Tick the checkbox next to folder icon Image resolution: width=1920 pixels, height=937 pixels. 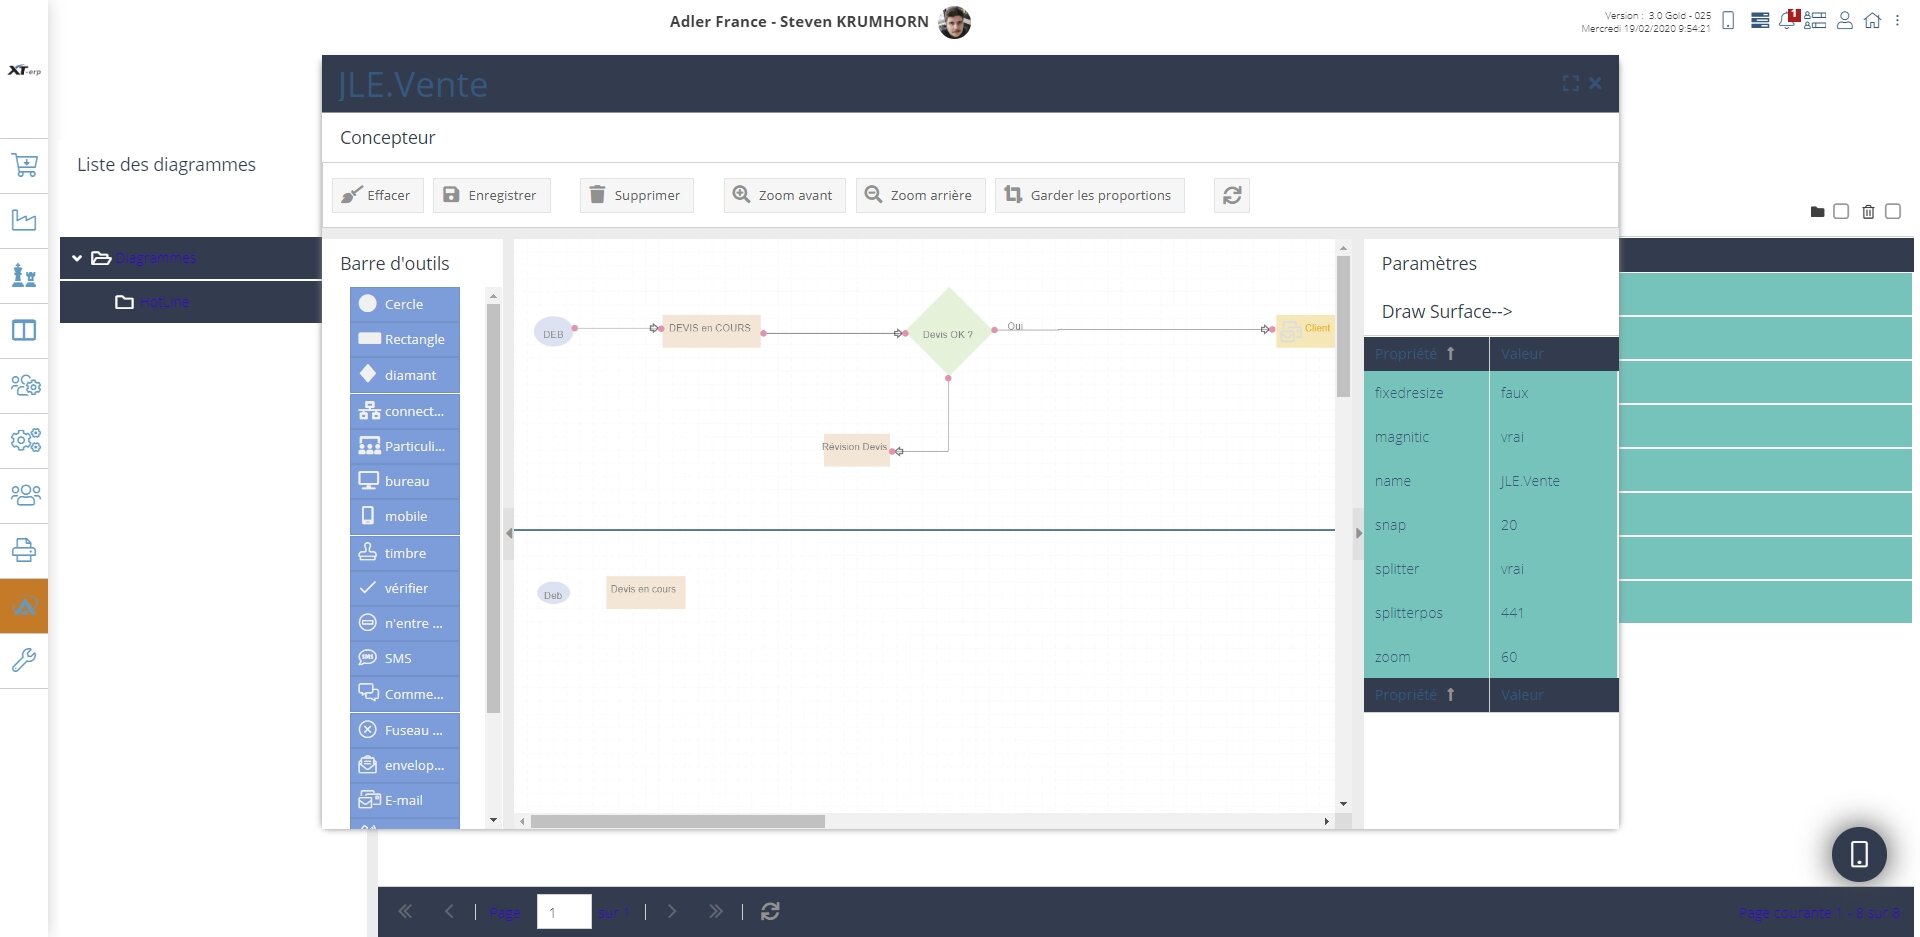point(1841,211)
